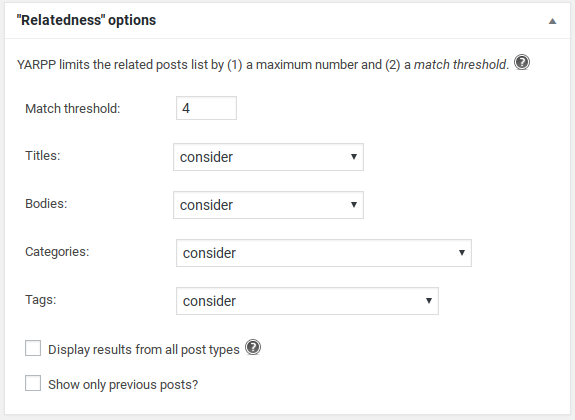Click the 'Match threshold:' field label
The width and height of the screenshot is (575, 420).
(73, 109)
